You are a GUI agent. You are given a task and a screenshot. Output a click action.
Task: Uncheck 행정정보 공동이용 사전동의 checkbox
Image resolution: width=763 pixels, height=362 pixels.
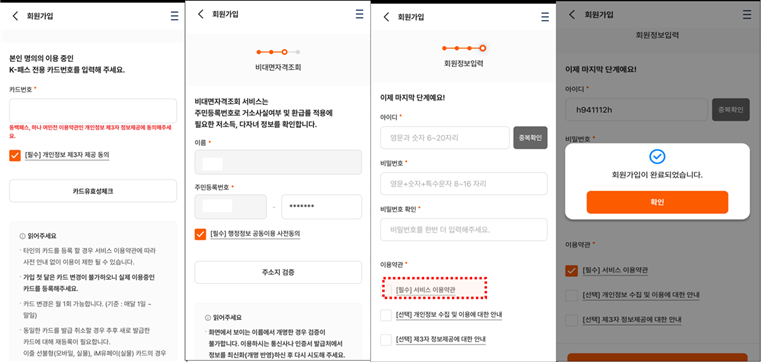point(200,234)
